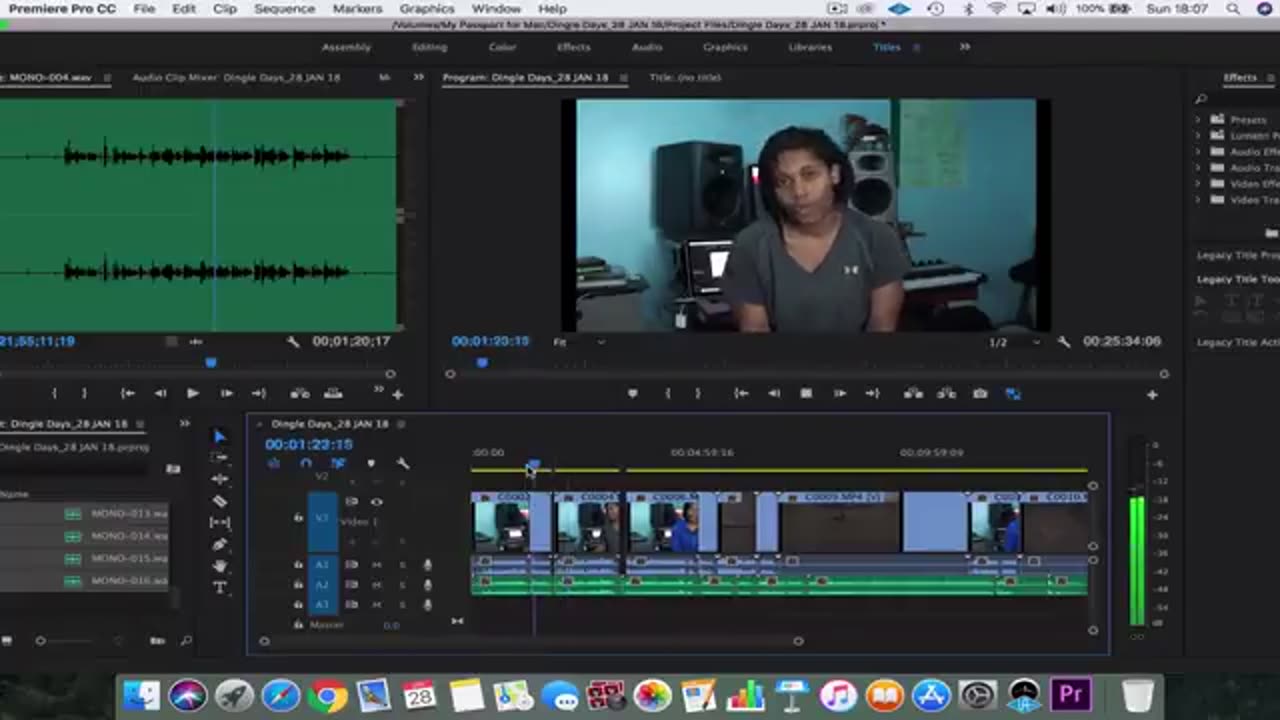
Task: Select the Razor tool in timeline tools
Action: pos(220,501)
